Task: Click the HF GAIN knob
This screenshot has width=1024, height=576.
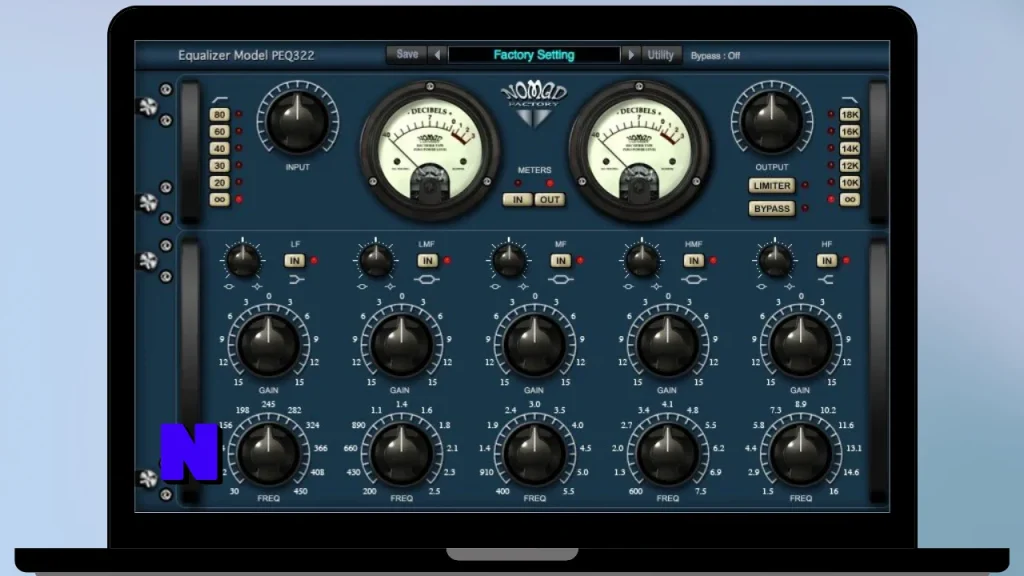Action: (801, 344)
